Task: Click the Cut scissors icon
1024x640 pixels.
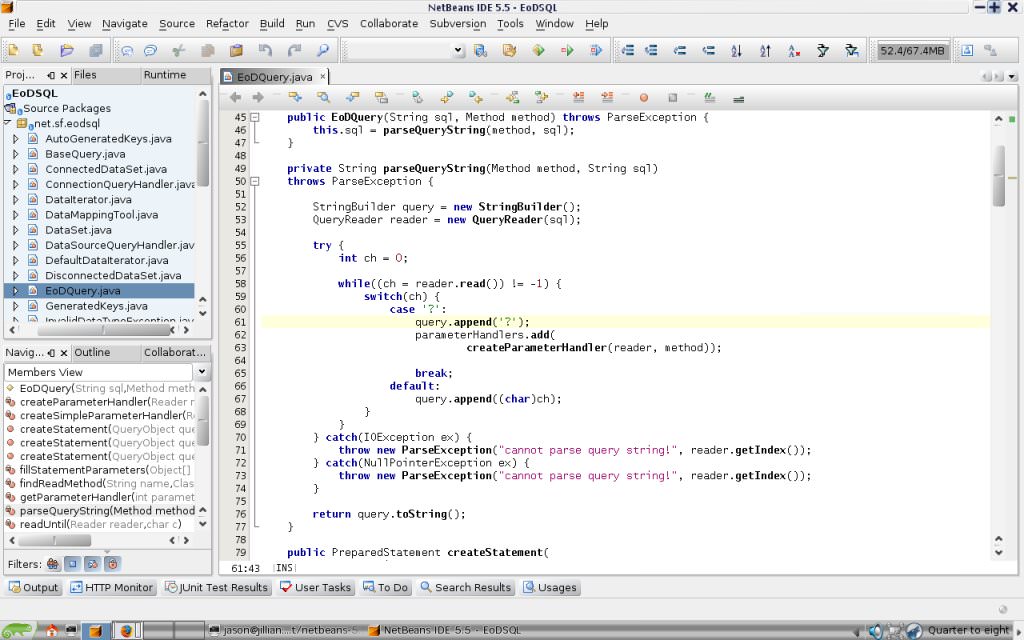Action: (x=178, y=50)
